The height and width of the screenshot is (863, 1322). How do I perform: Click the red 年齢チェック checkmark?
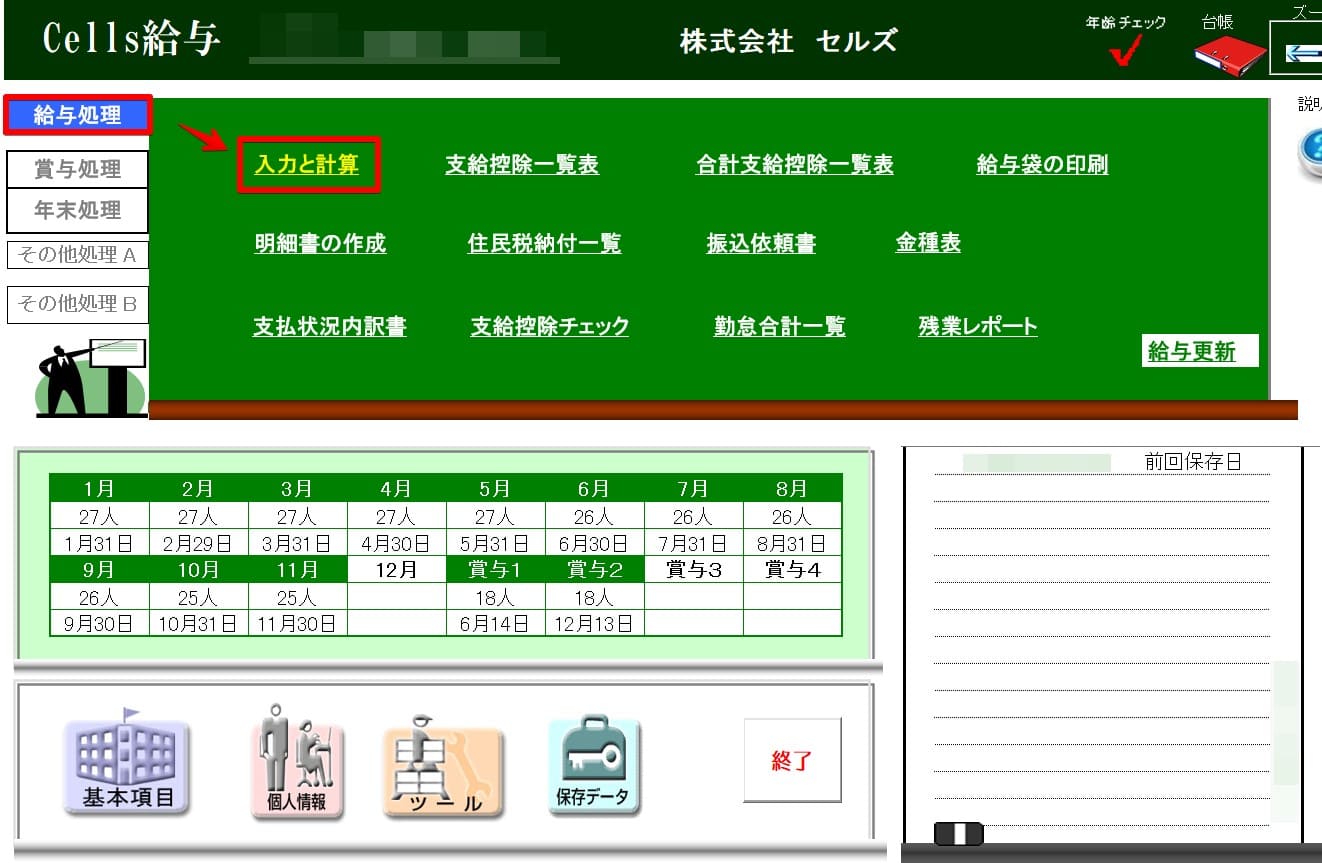click(x=1125, y=52)
